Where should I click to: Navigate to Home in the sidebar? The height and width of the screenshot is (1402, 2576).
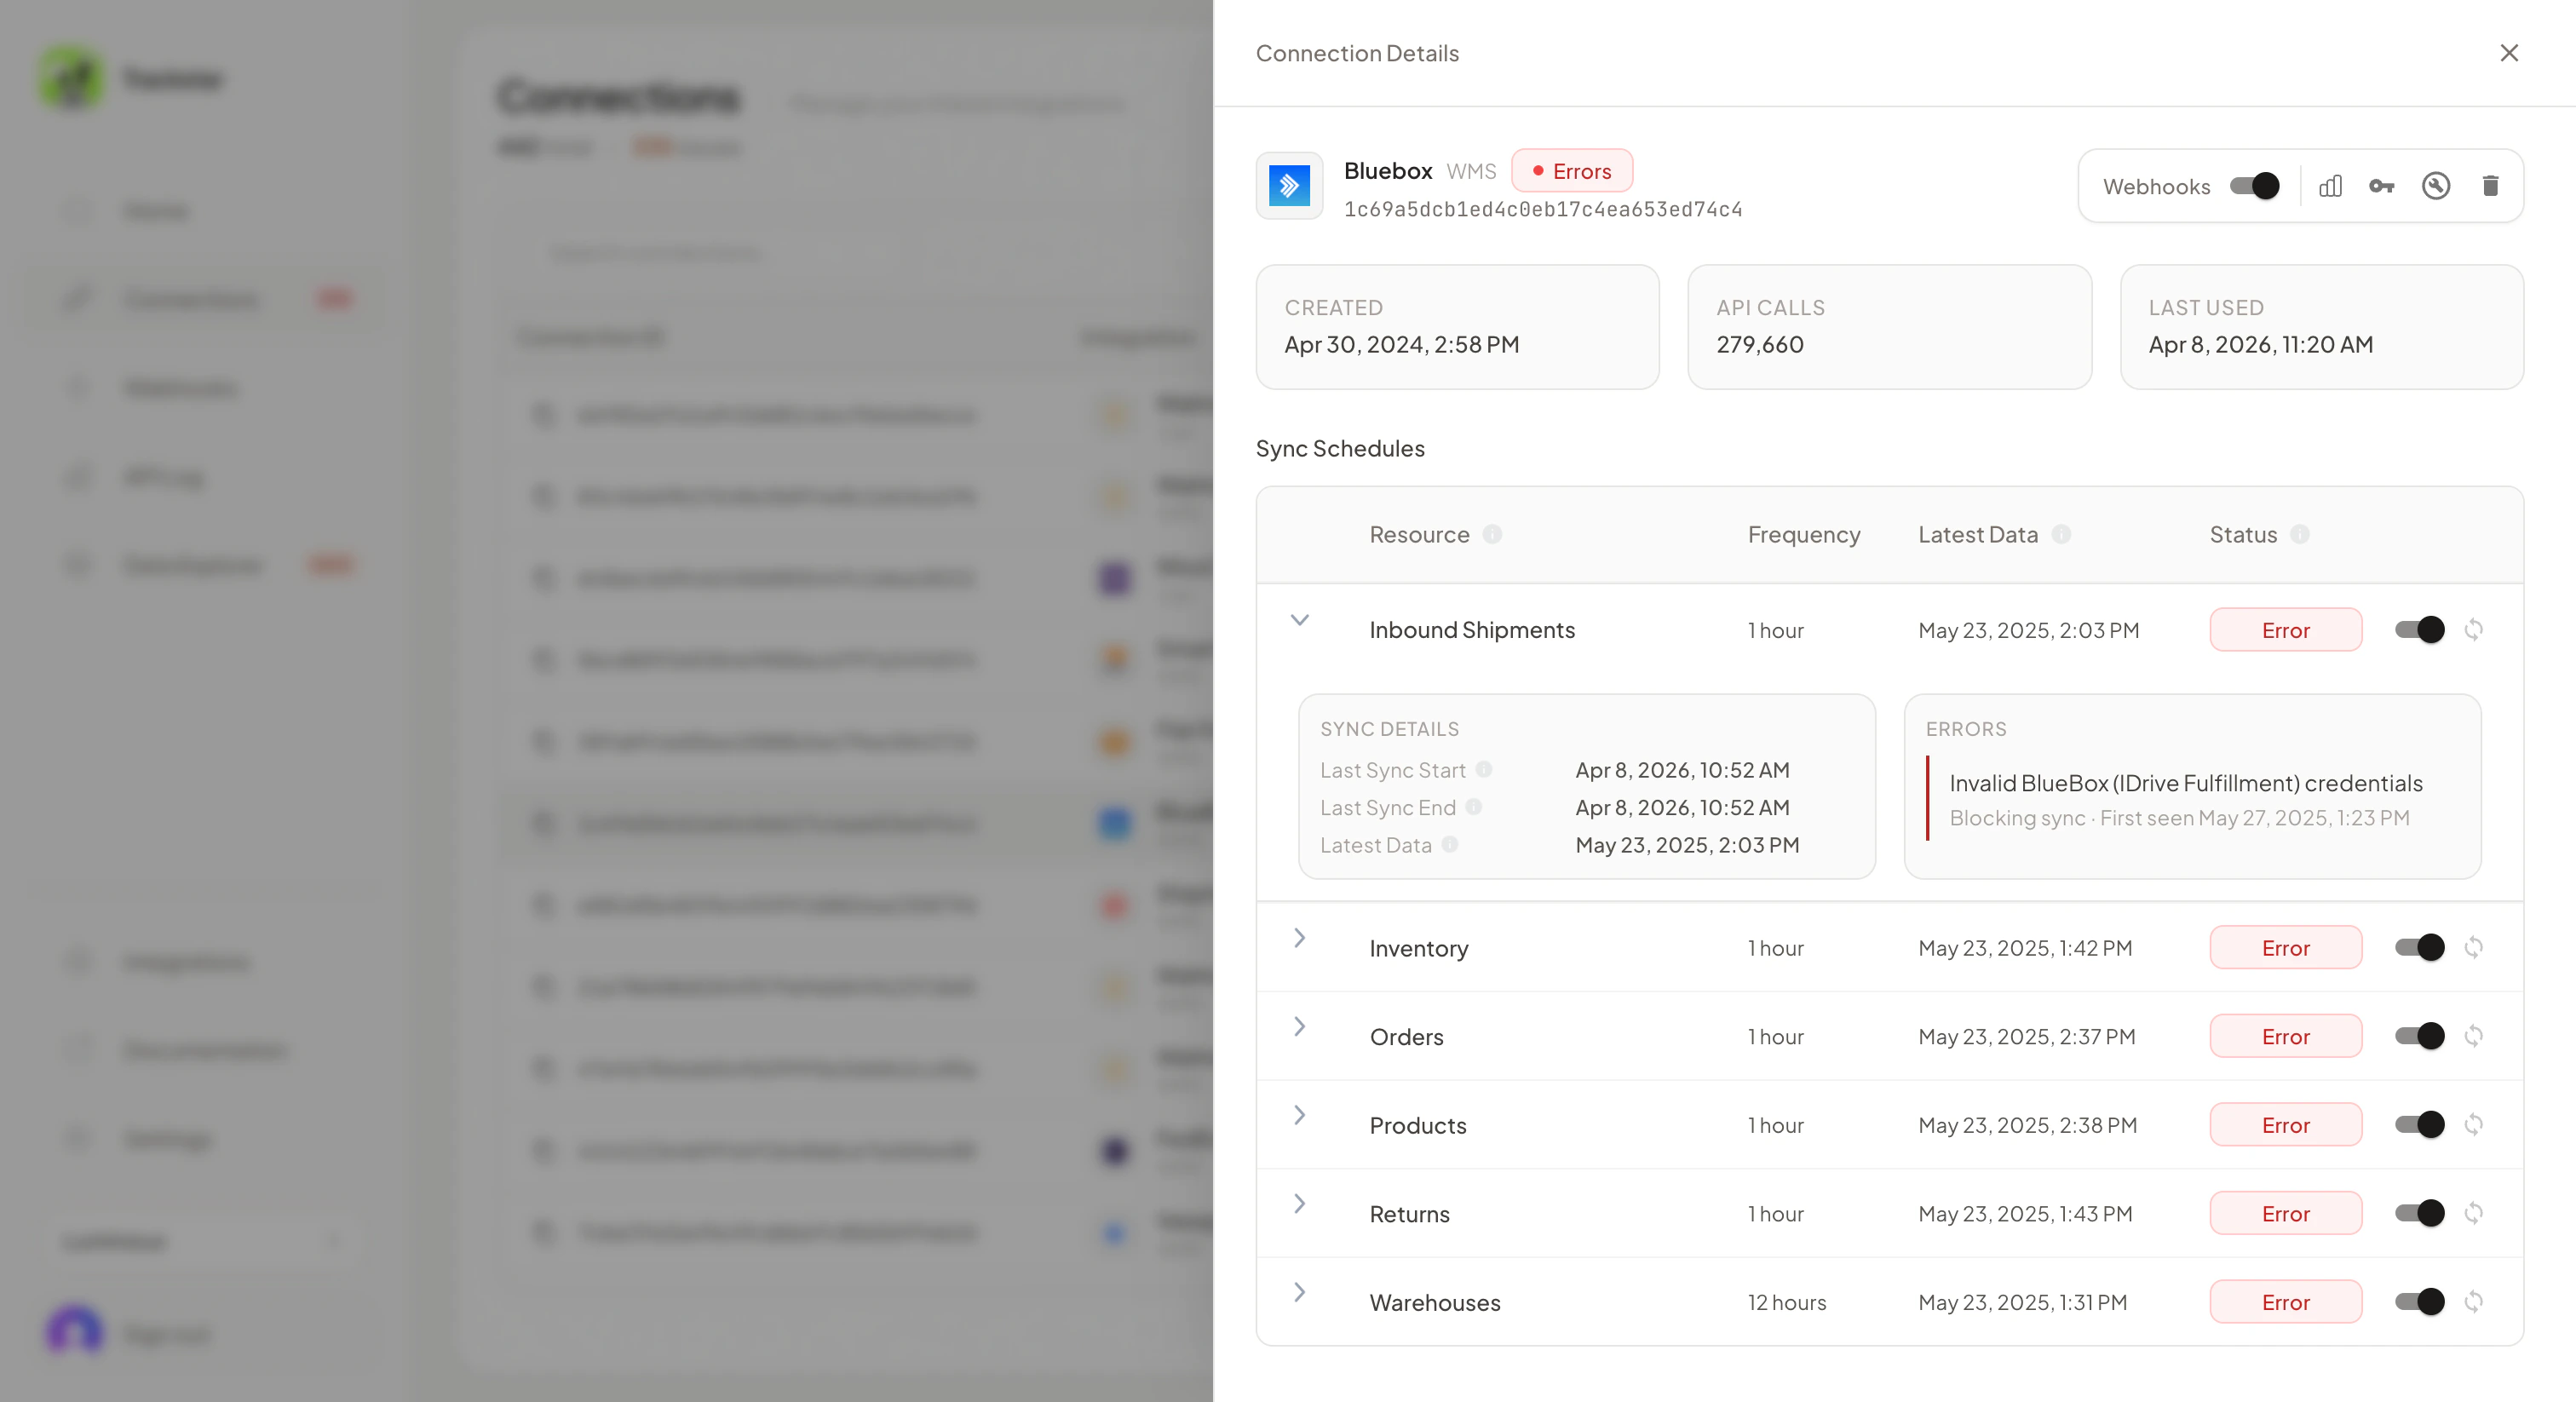pos(157,210)
